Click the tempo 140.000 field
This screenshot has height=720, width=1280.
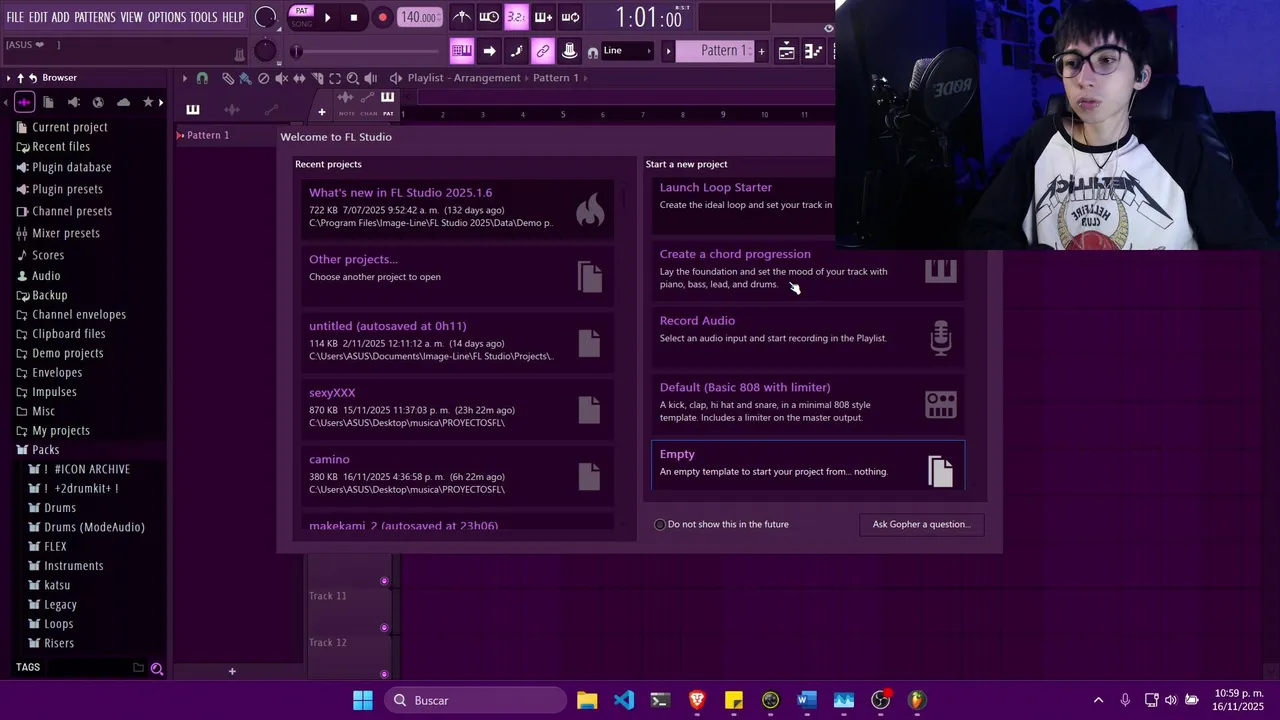point(419,17)
